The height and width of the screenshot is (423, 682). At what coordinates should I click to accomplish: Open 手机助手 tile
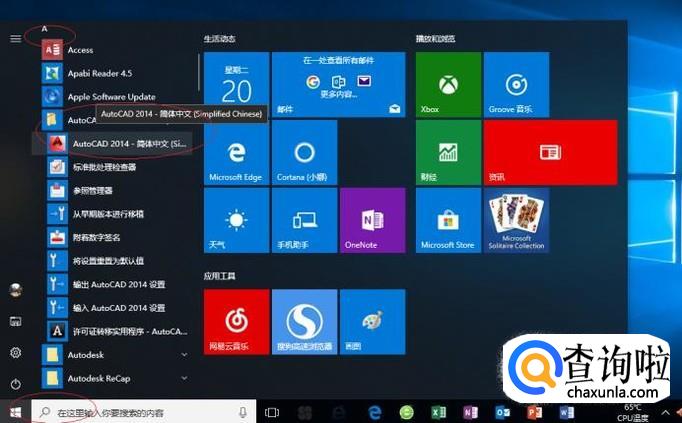[x=304, y=220]
